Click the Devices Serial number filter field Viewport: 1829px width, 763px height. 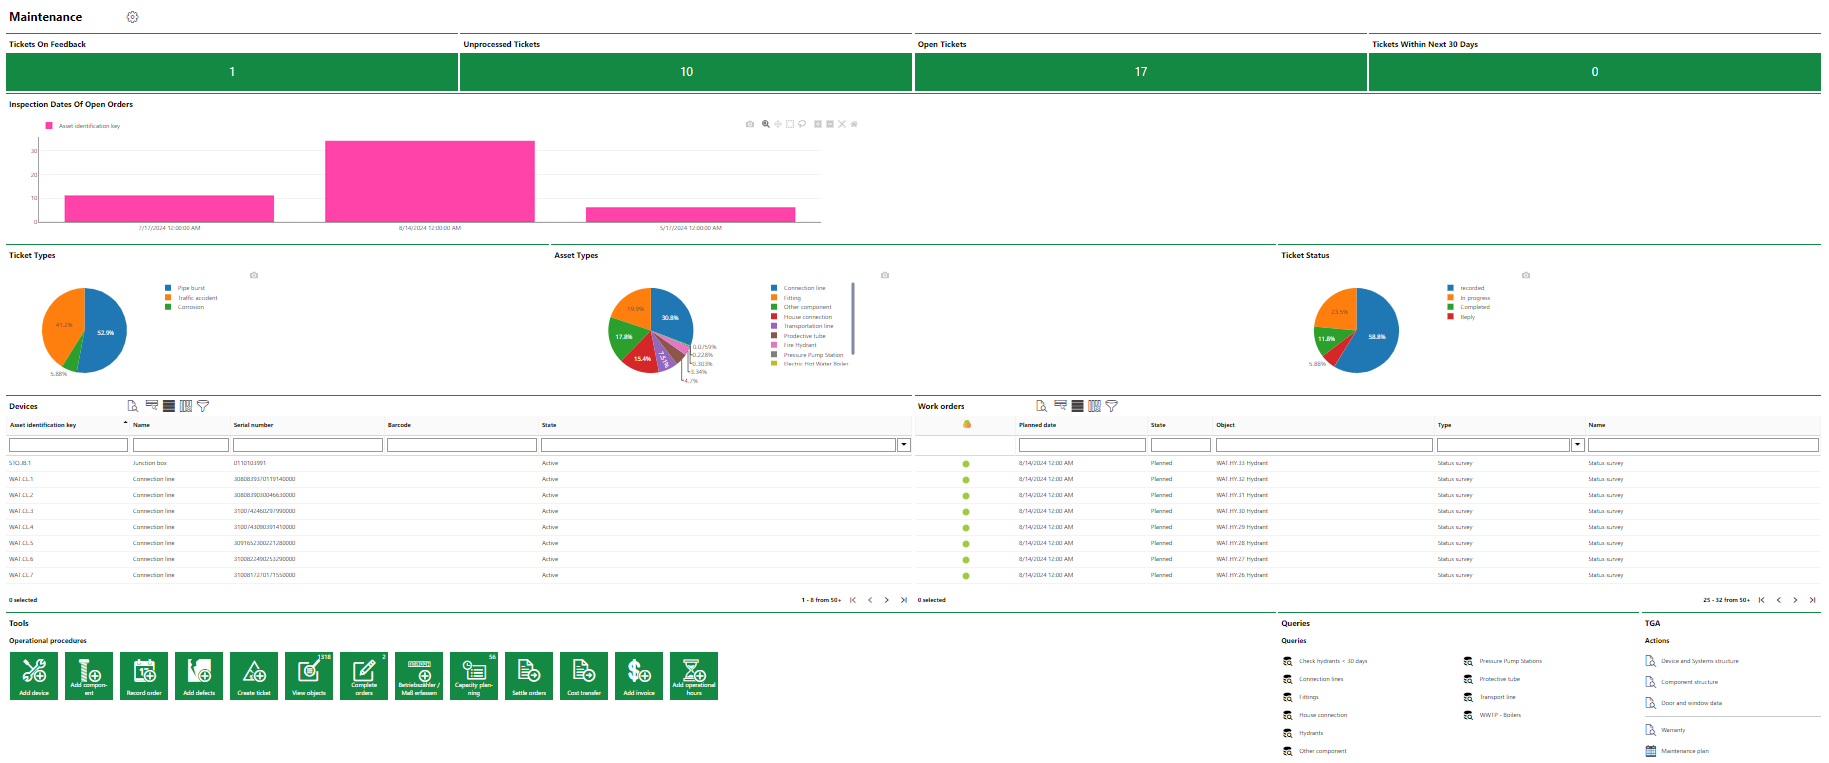307,445
